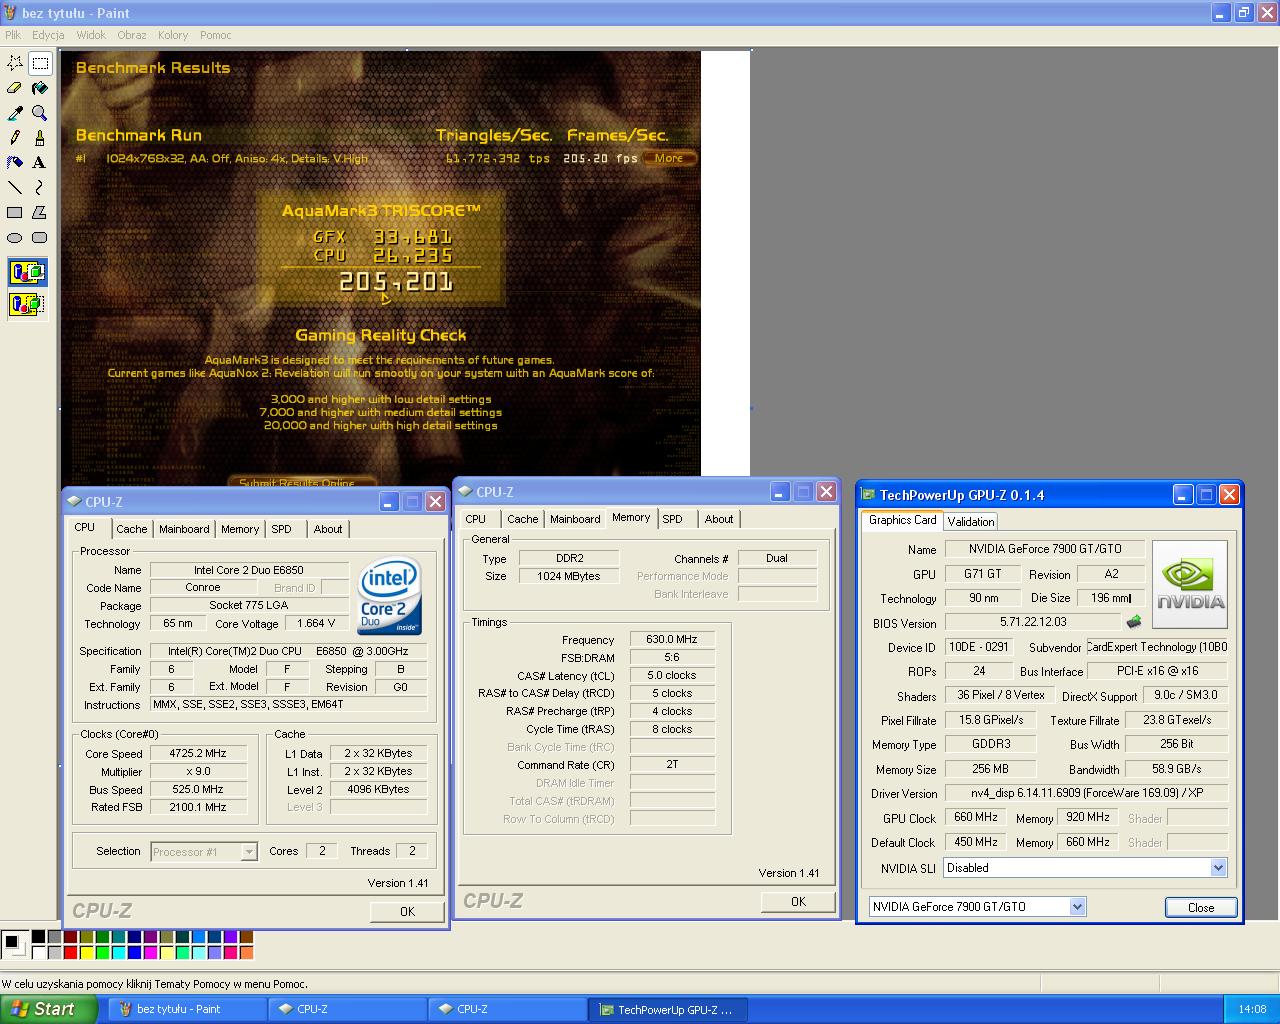The height and width of the screenshot is (1024, 1280).
Task: Pick the yellow color swatch
Action: click(86, 952)
